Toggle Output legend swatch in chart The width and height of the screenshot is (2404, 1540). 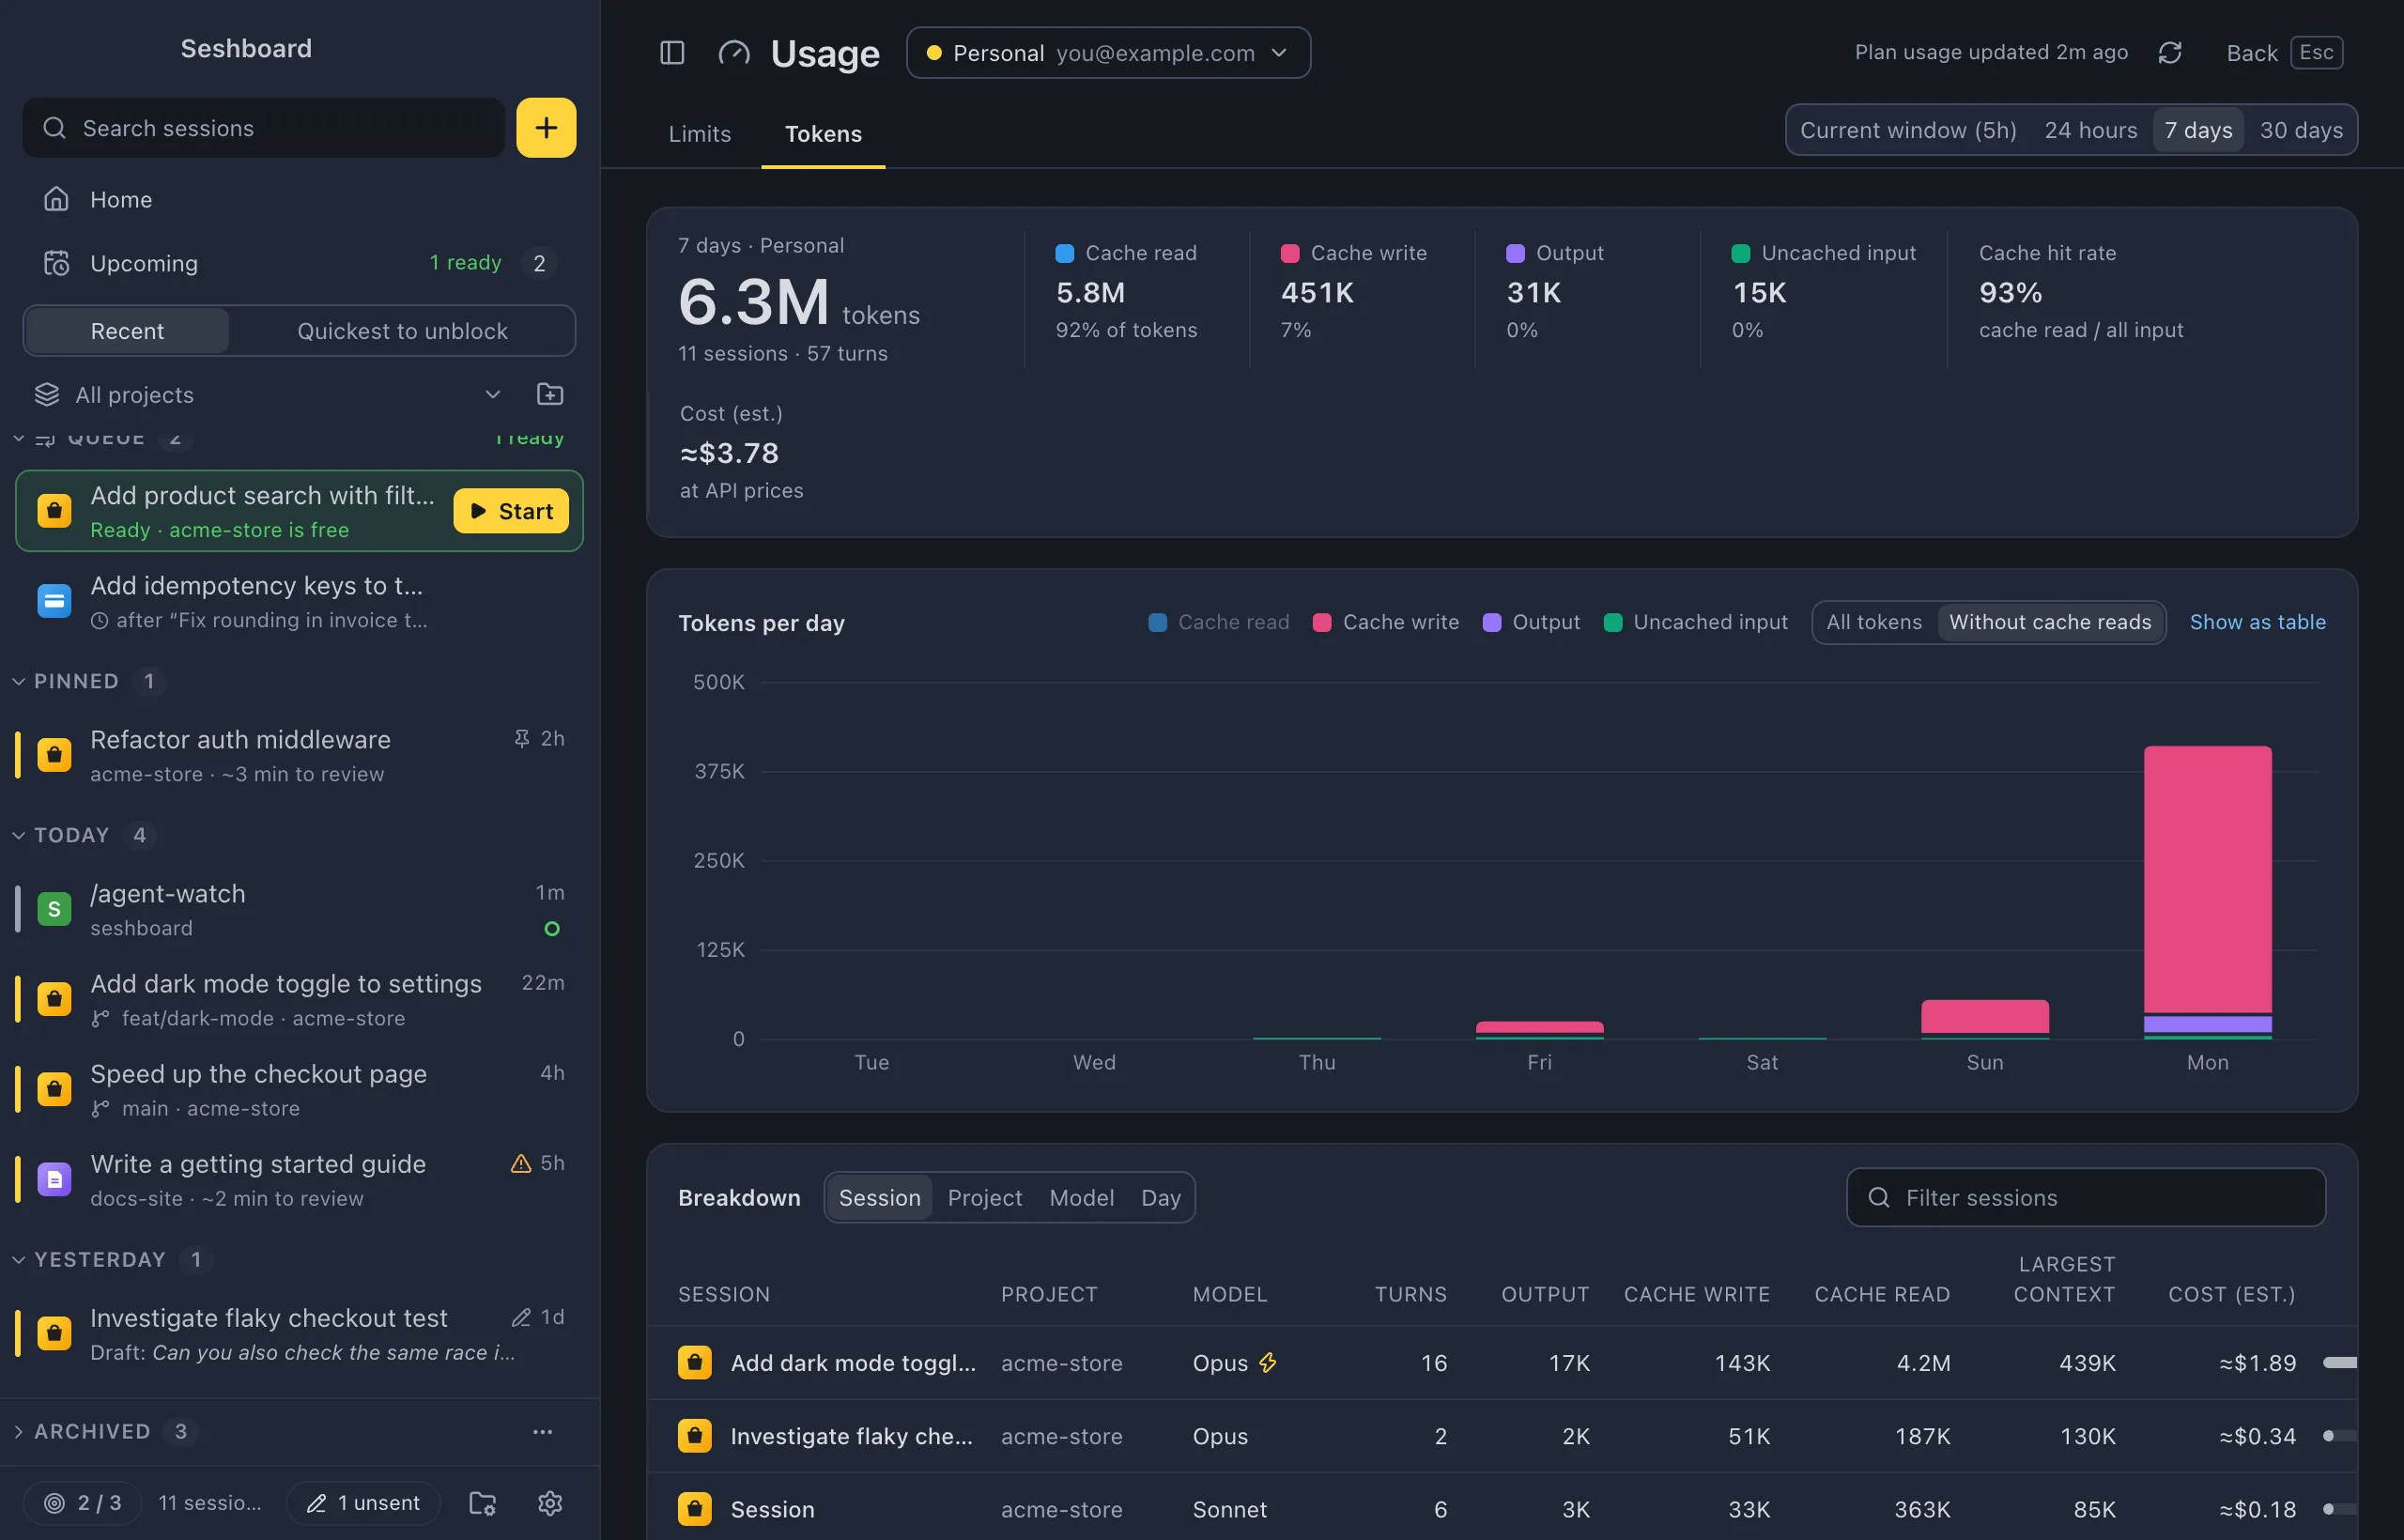(1491, 622)
